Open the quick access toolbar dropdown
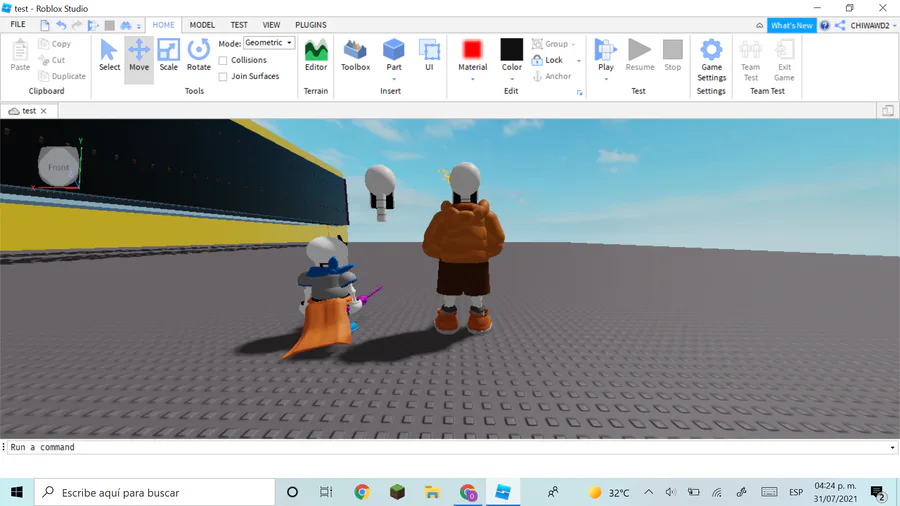The width and height of the screenshot is (900, 506). (139, 26)
